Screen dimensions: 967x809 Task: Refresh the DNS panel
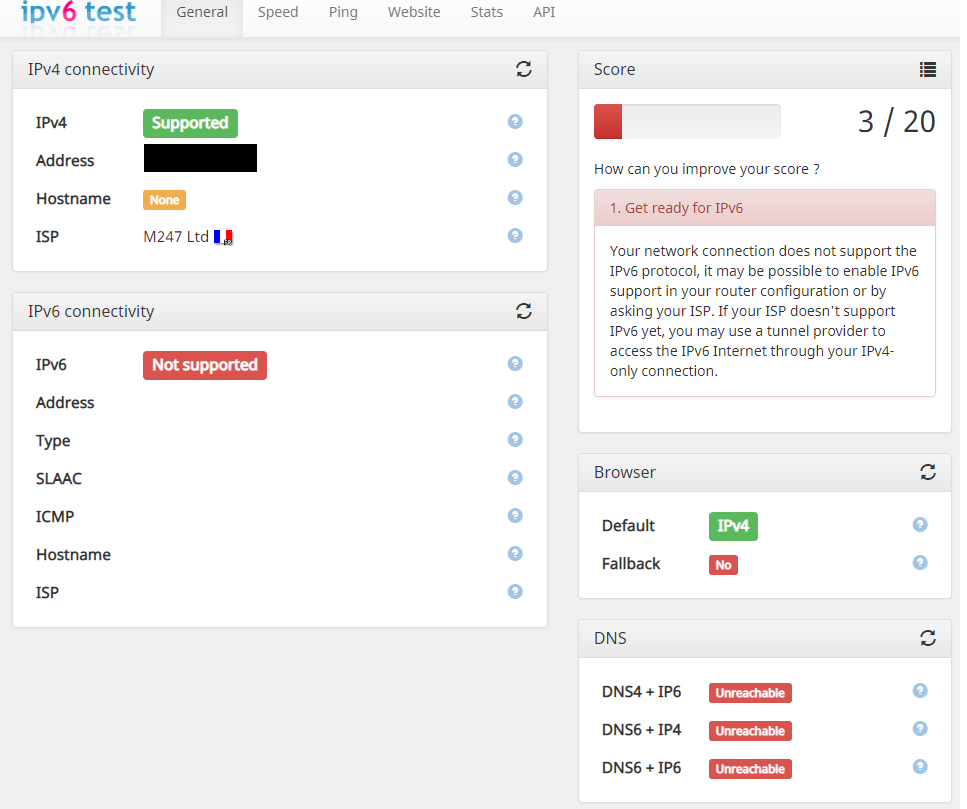coord(927,637)
